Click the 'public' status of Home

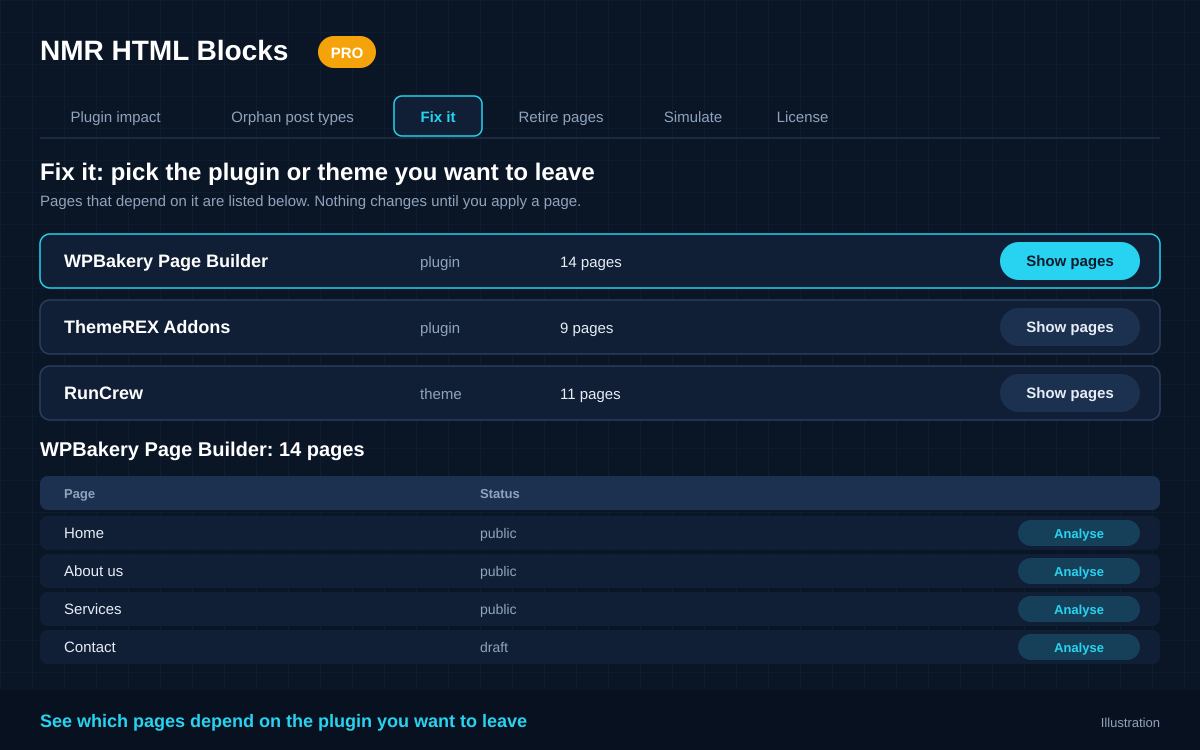(x=498, y=533)
